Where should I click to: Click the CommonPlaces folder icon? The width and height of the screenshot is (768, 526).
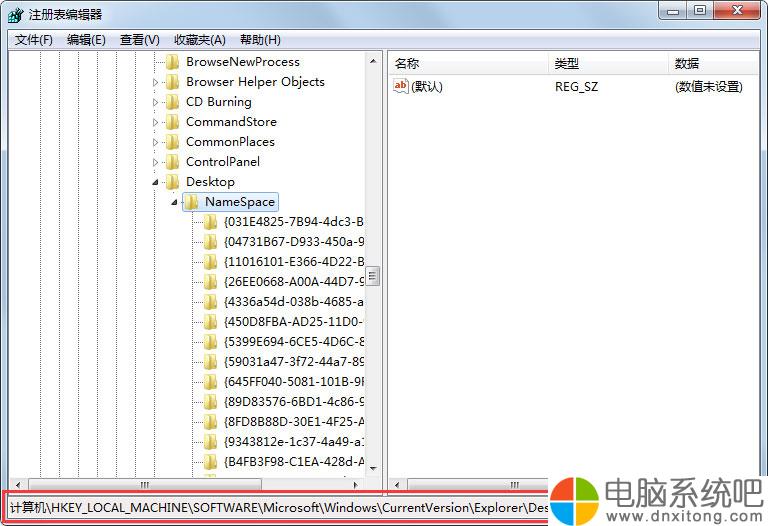(x=172, y=143)
